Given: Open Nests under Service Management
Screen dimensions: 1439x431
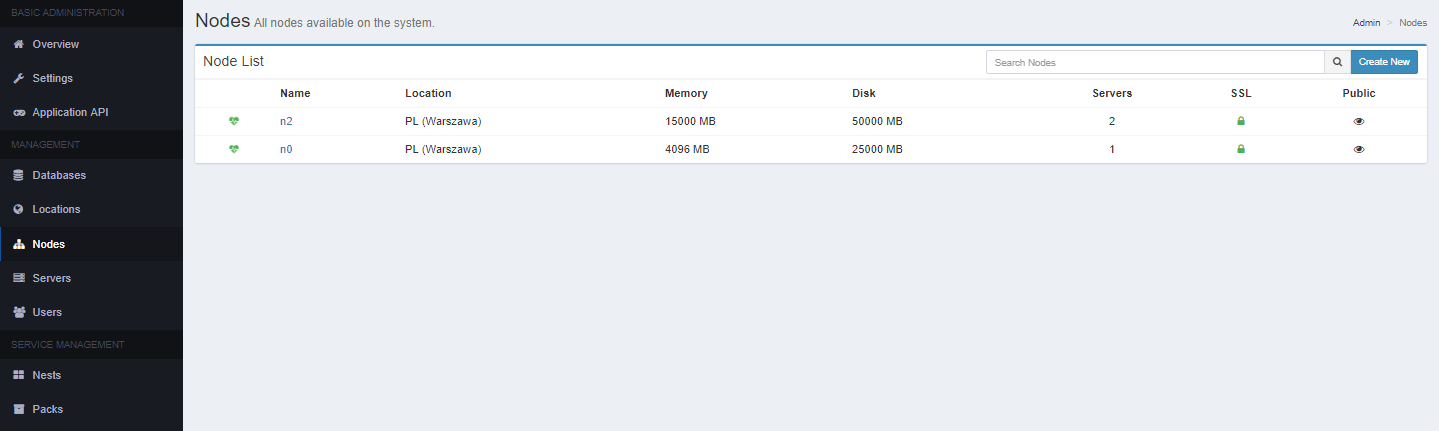Looking at the screenshot, I should (46, 375).
